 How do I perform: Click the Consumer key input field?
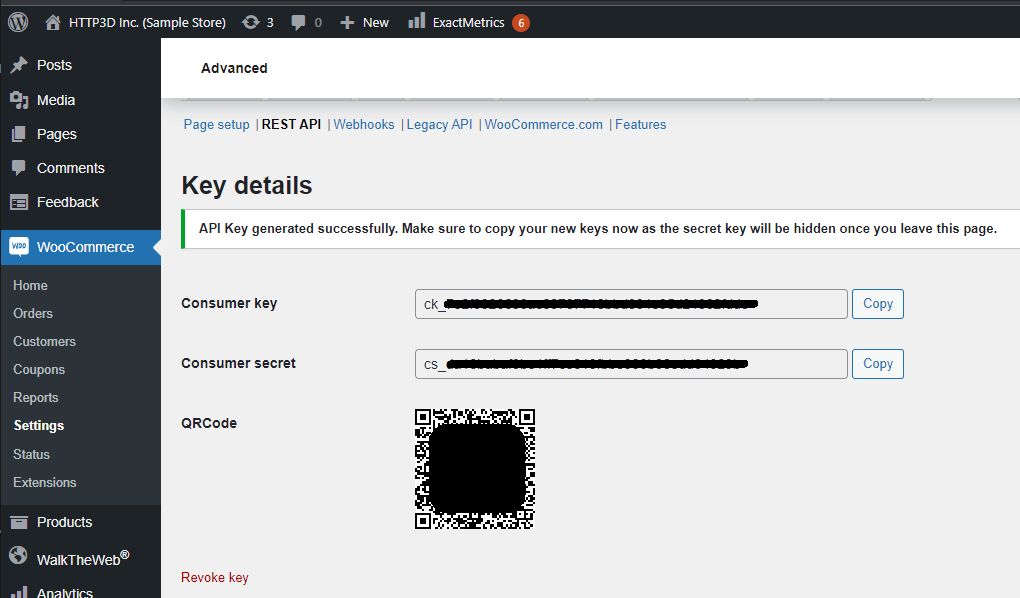click(631, 304)
